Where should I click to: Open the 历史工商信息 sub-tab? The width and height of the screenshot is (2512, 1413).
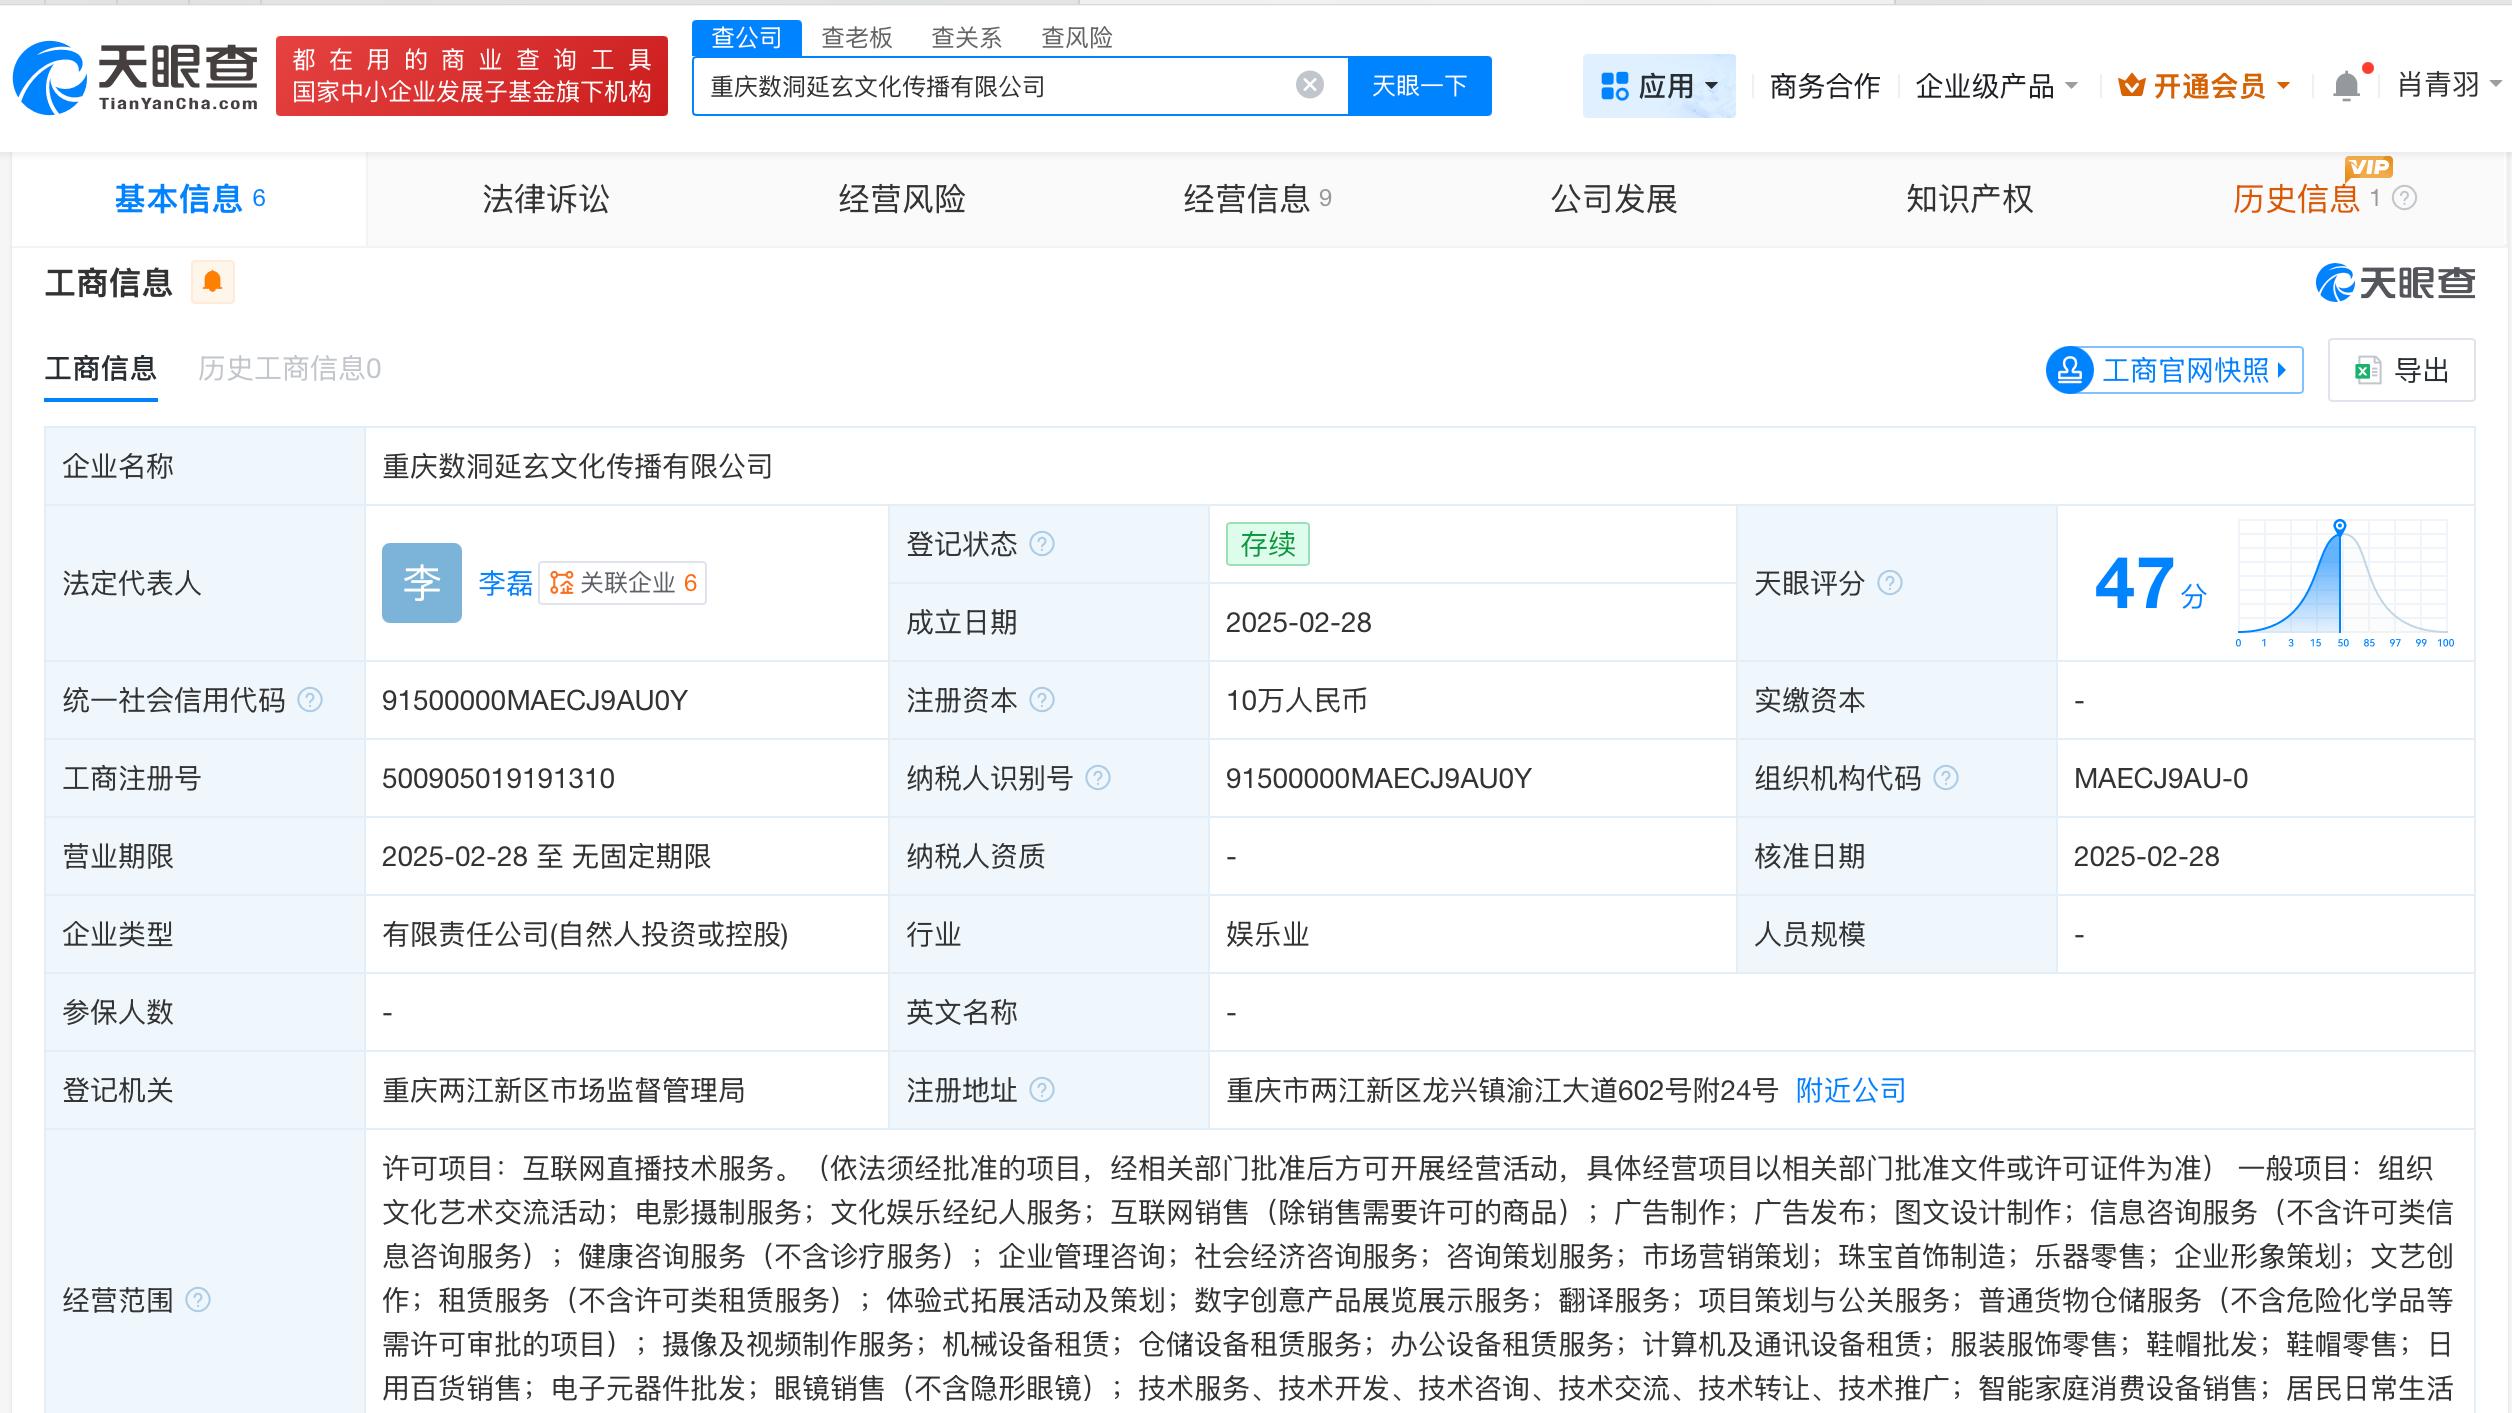point(289,369)
